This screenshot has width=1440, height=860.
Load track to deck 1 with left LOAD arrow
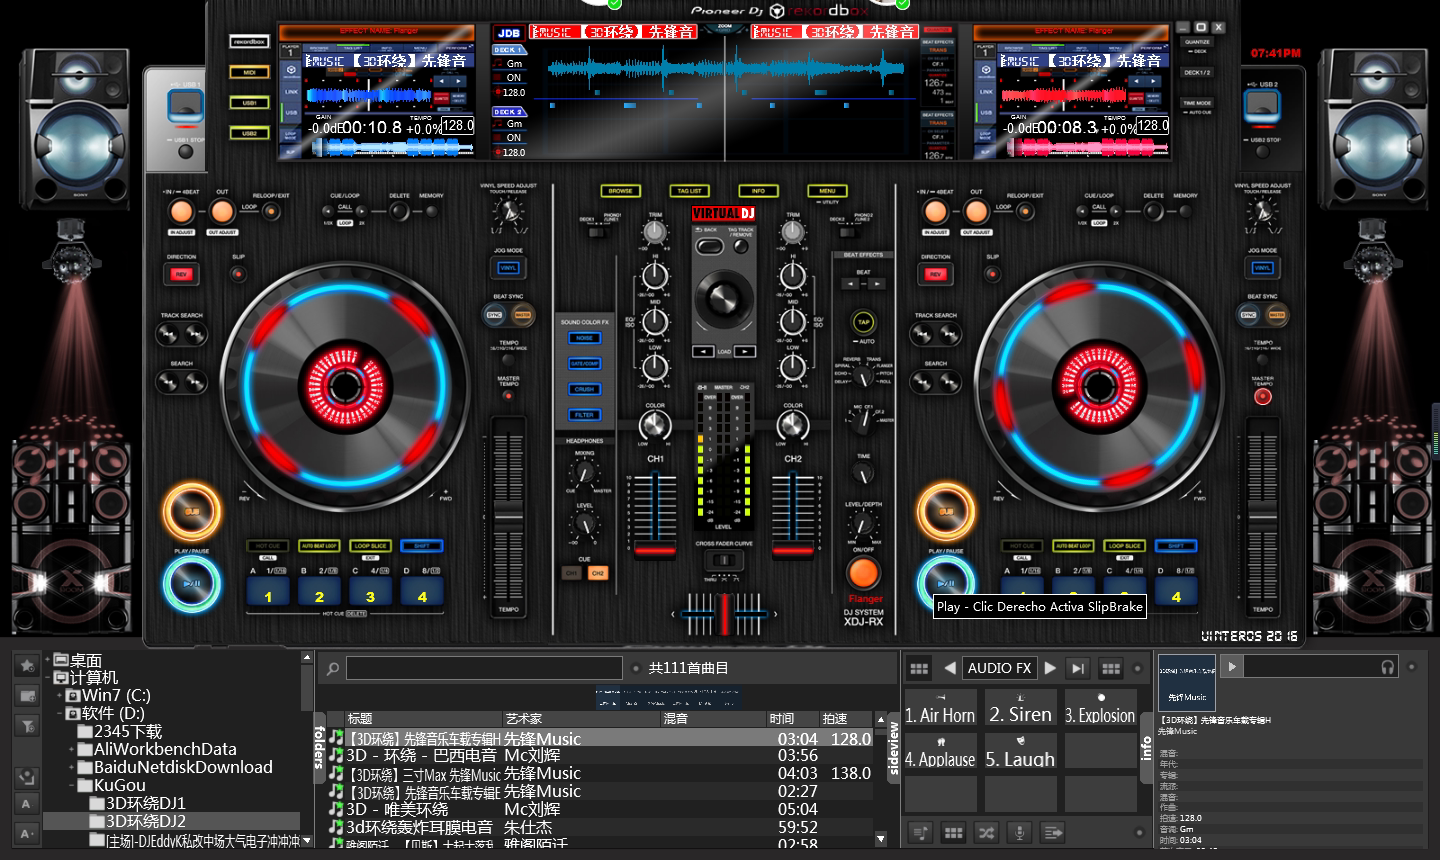(703, 352)
